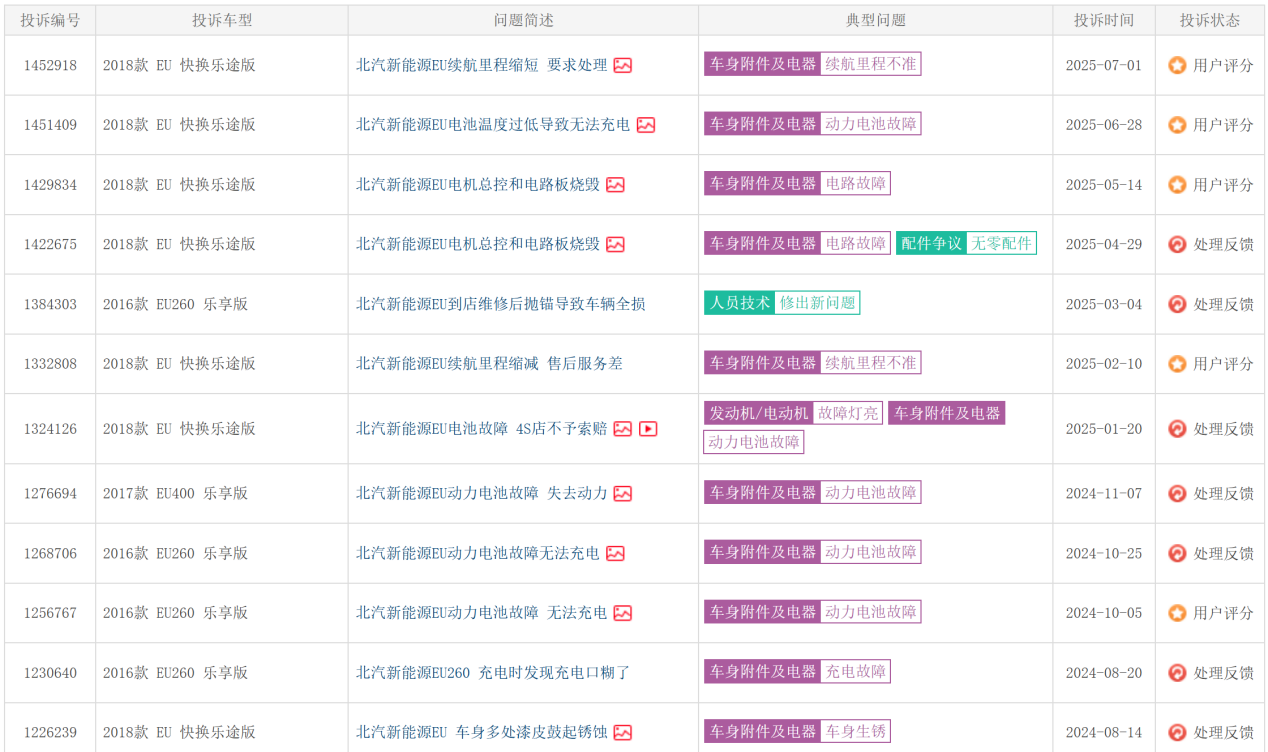Viewport: 1268px width, 752px height.
Task: Click red feedback status icon for 1384303
Action: click(1177, 304)
